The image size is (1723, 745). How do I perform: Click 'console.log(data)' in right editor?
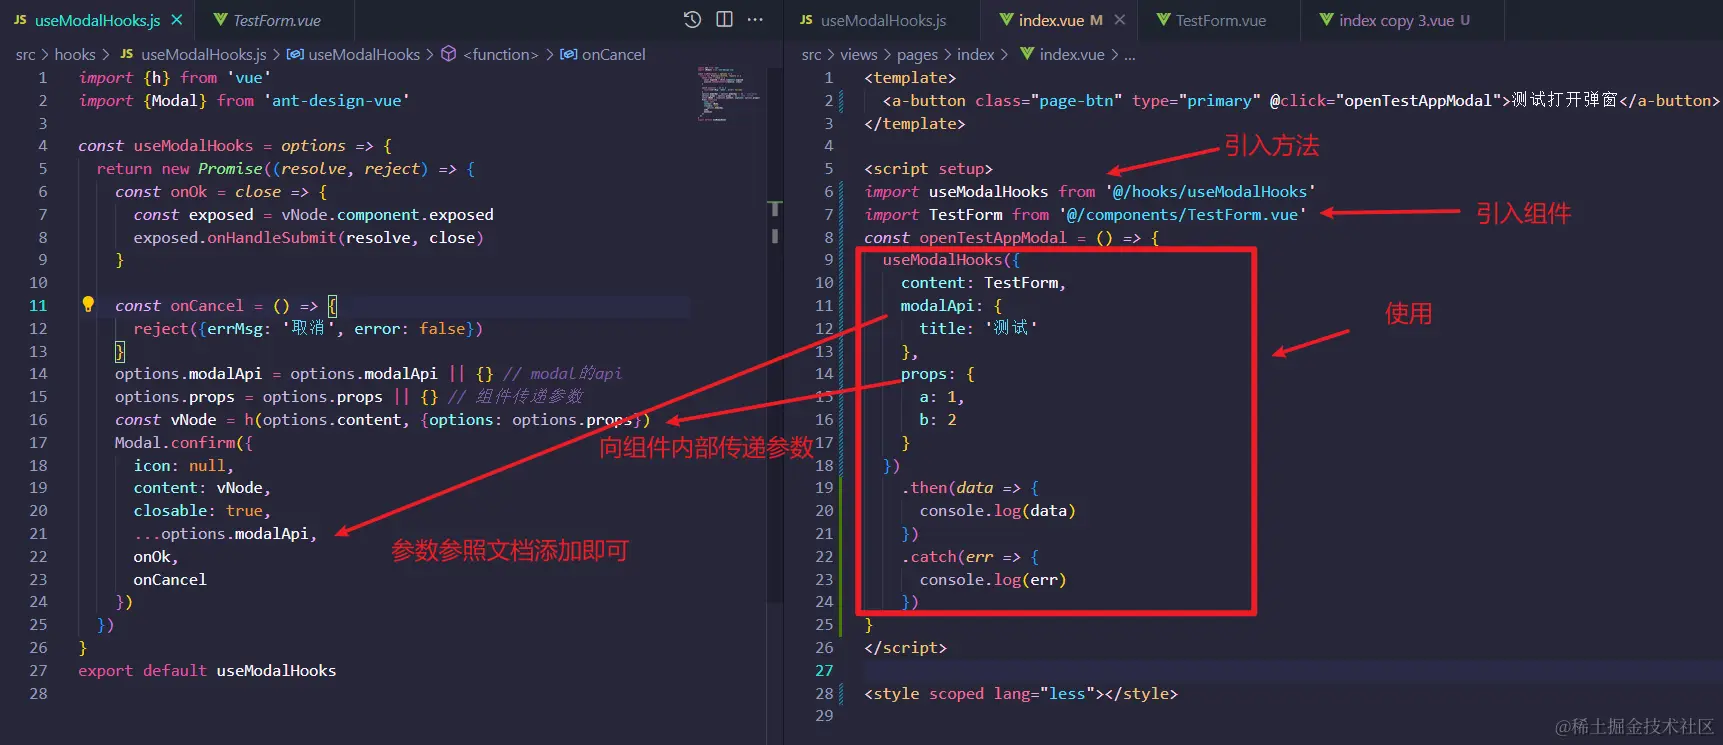(x=997, y=510)
